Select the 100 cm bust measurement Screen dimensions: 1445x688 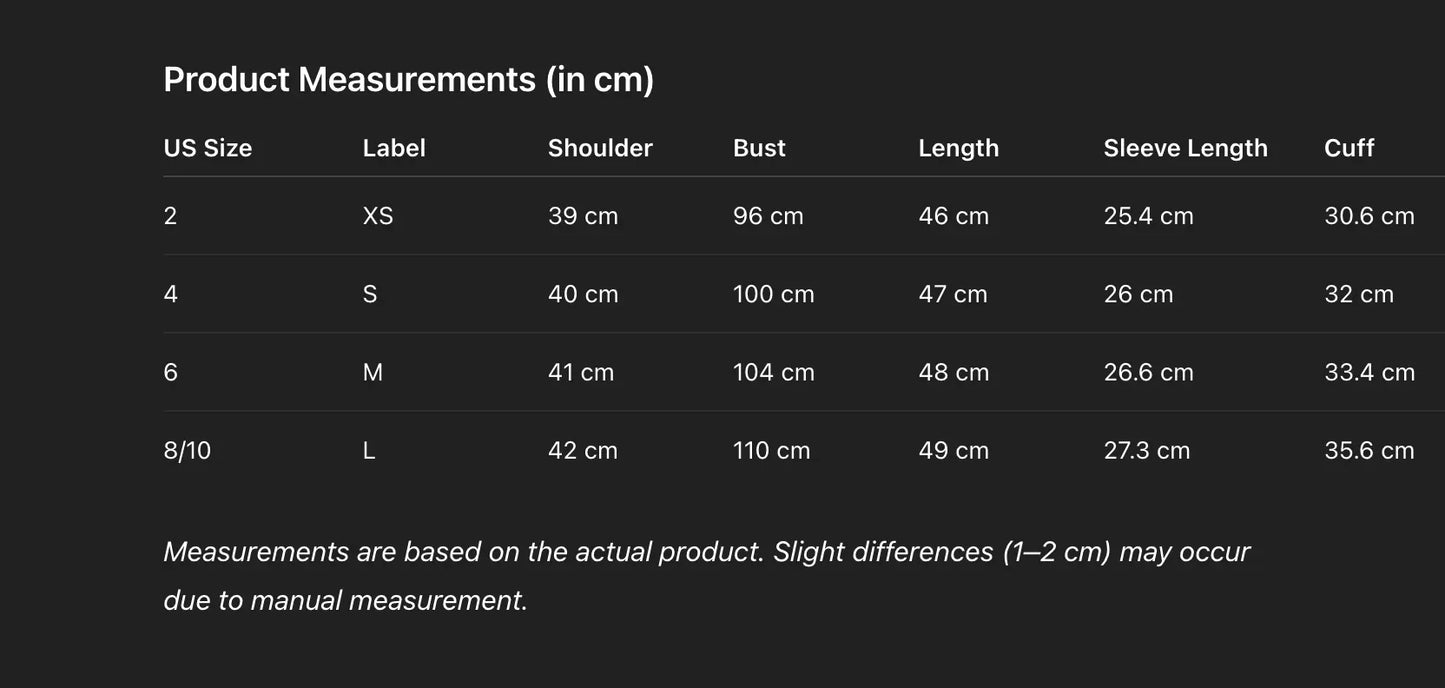tap(773, 294)
